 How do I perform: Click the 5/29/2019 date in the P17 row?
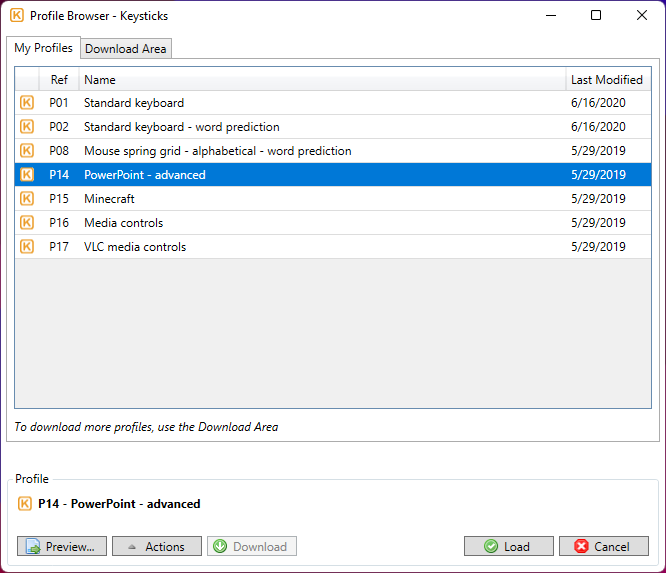coord(598,247)
